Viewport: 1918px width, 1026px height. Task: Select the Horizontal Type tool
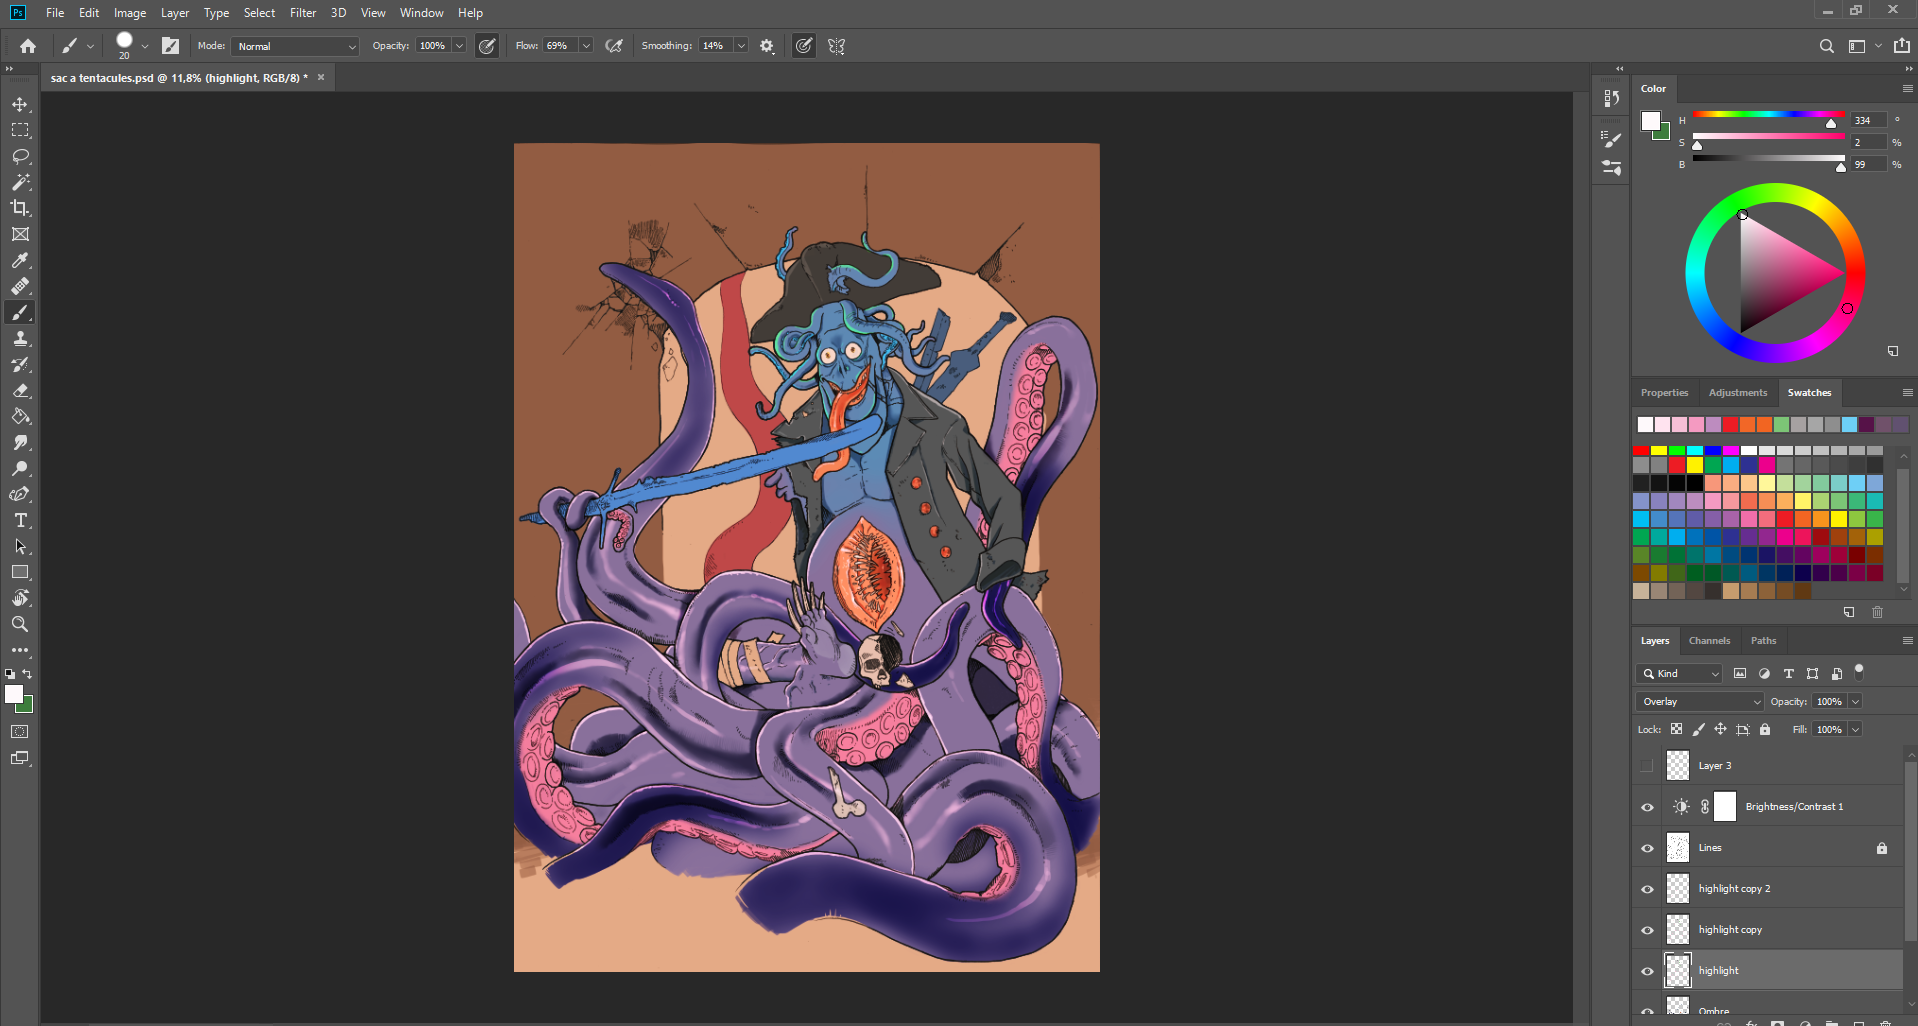20,520
